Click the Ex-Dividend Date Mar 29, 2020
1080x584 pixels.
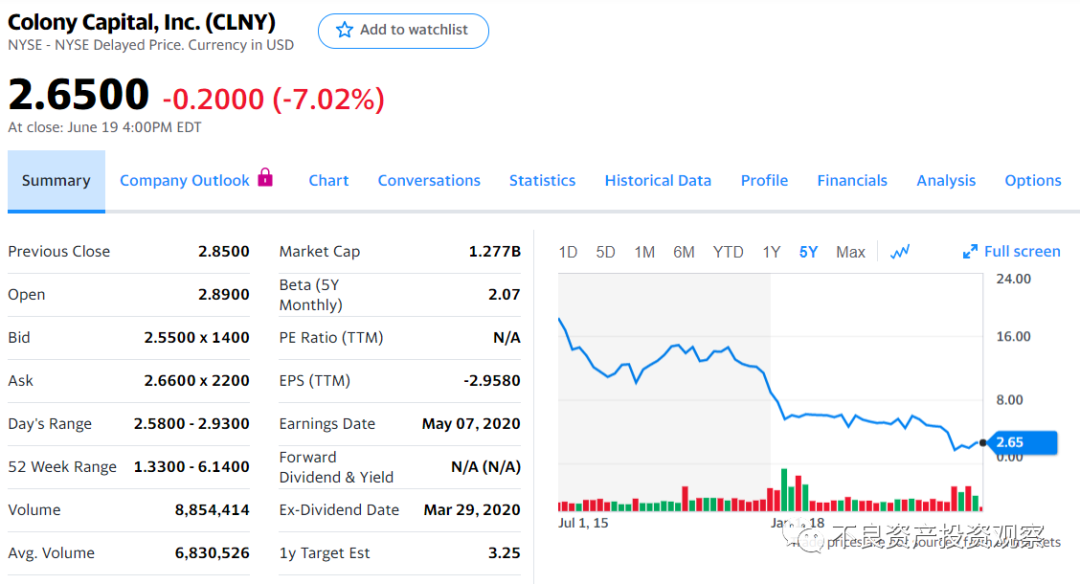pos(472,510)
